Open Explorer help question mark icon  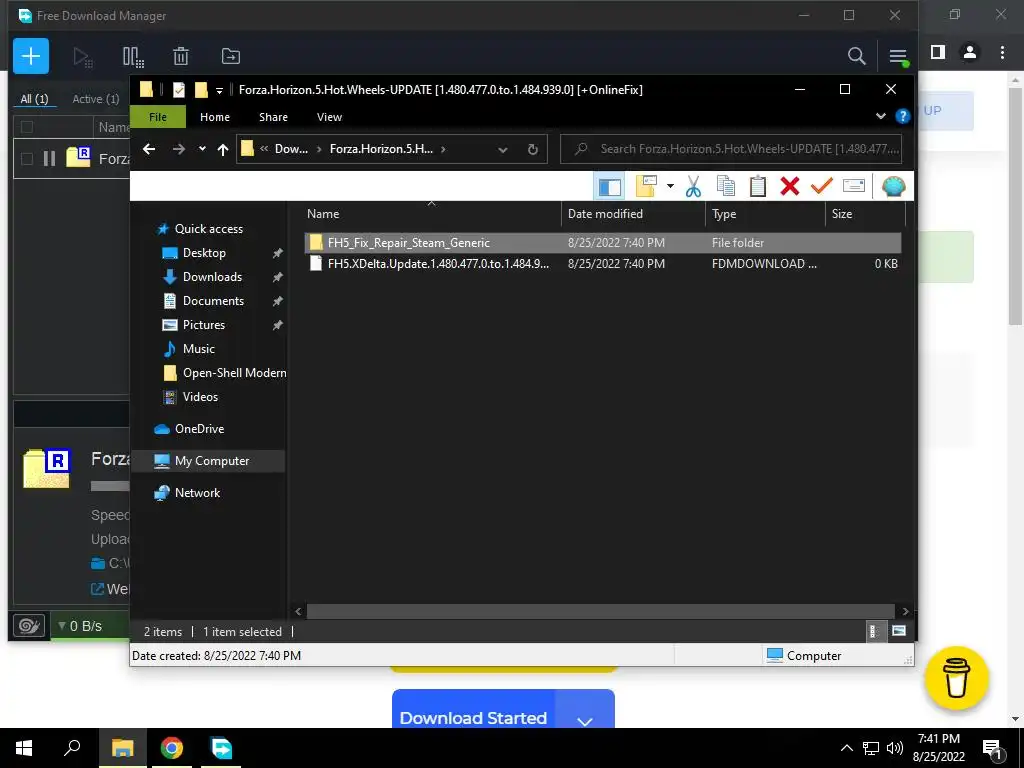tap(903, 116)
